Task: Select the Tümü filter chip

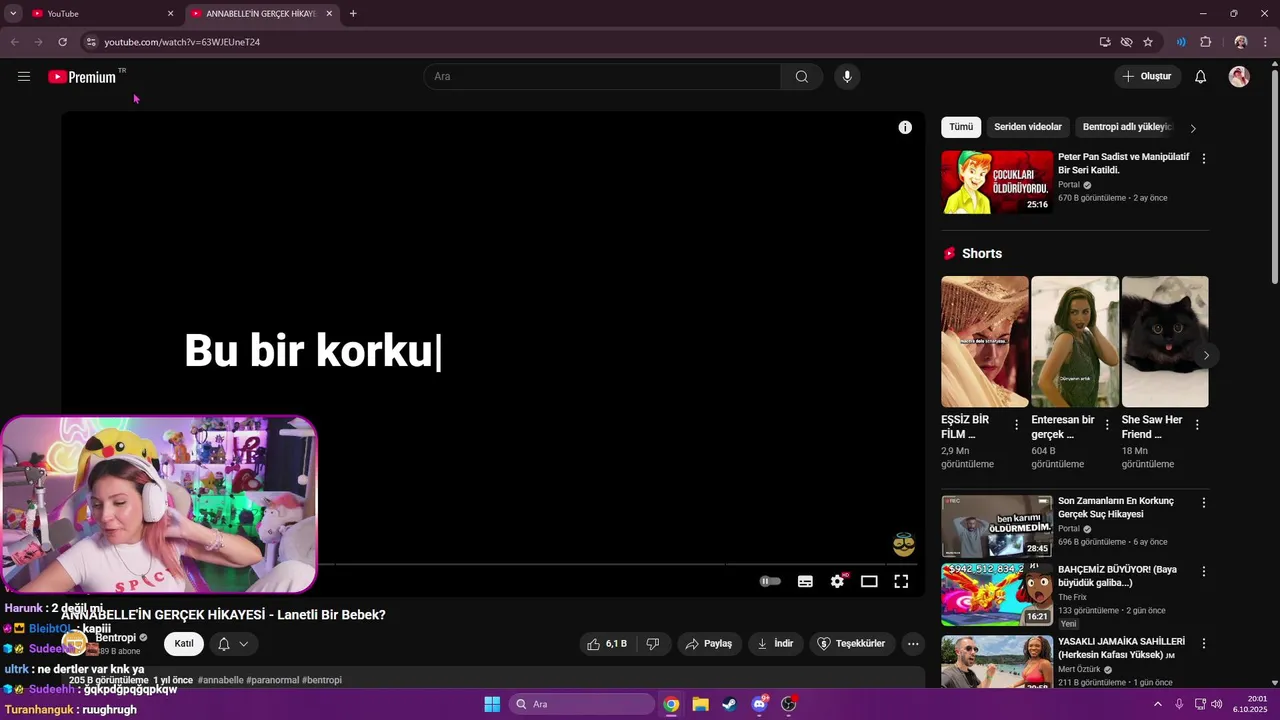Action: pos(961,127)
